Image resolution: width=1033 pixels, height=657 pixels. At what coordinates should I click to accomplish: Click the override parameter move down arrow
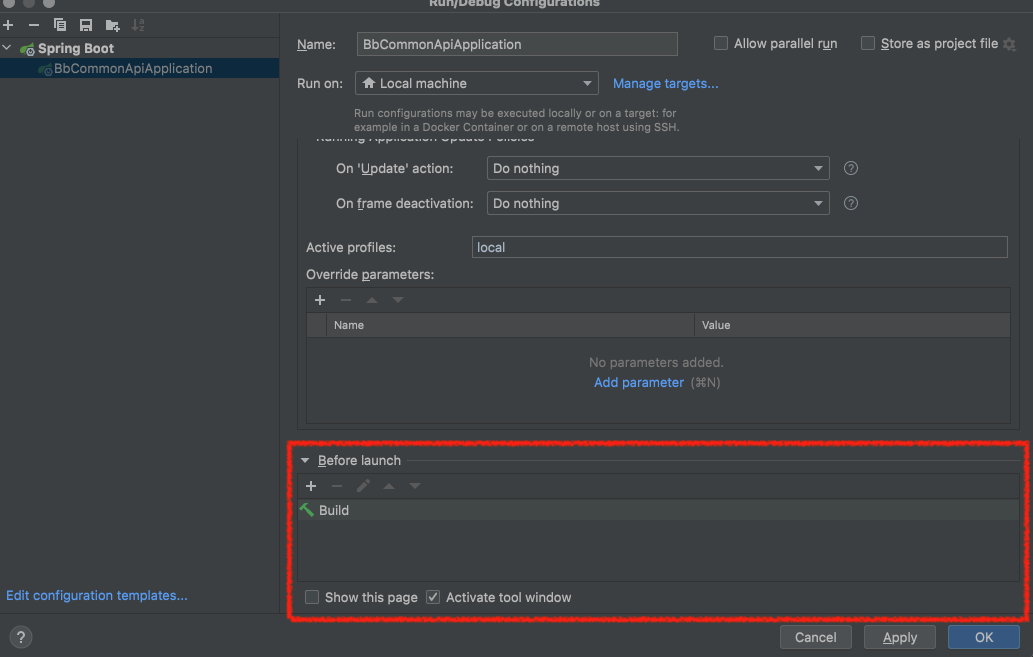[398, 300]
